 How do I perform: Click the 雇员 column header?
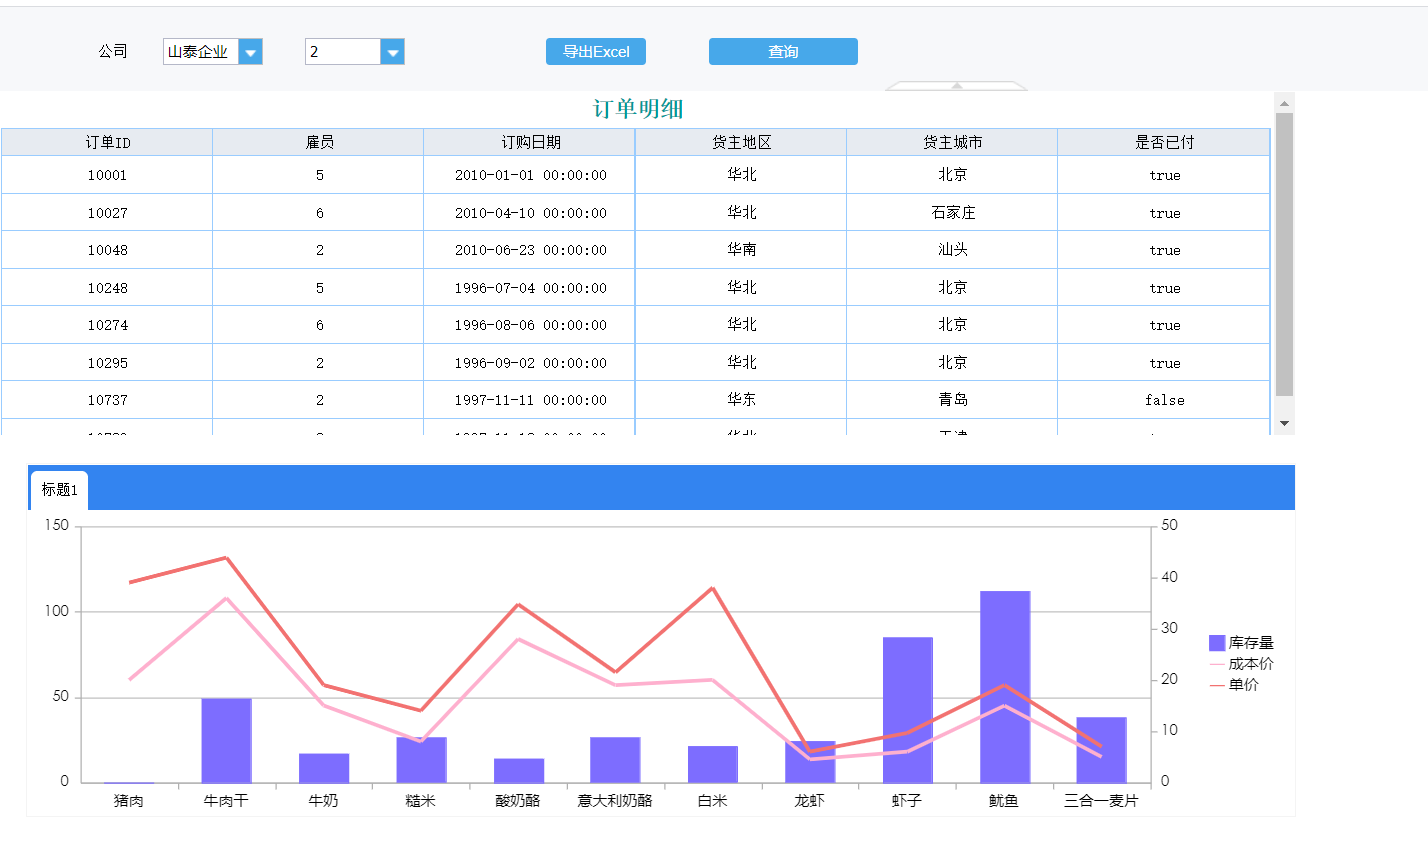(x=319, y=142)
